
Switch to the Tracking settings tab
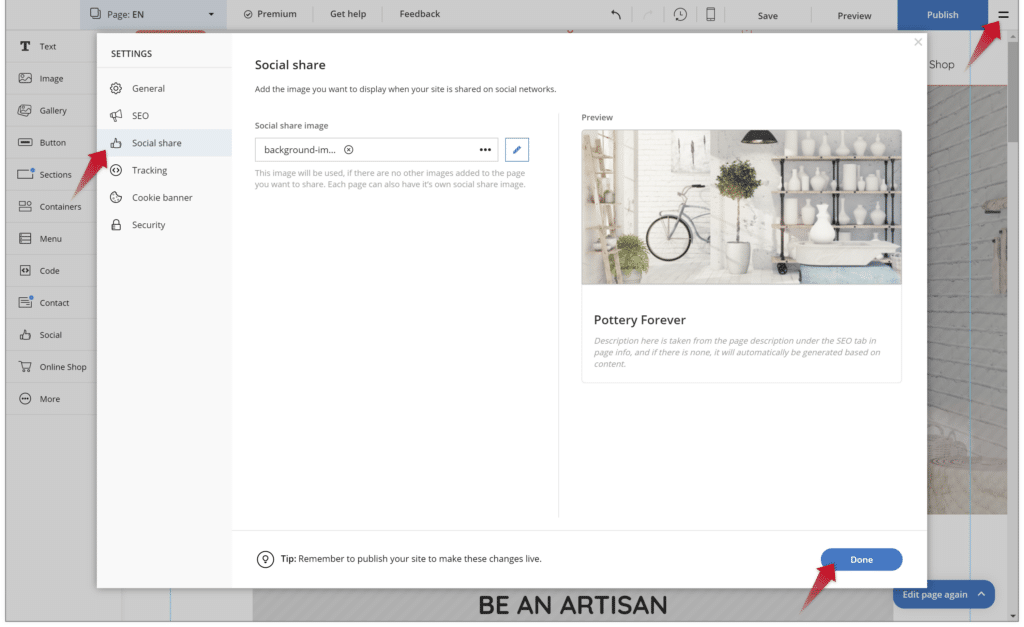[x=149, y=170]
